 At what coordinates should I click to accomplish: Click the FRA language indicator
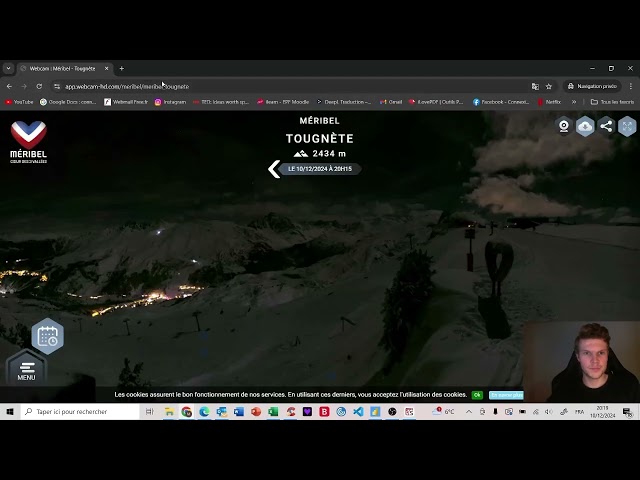(x=579, y=411)
